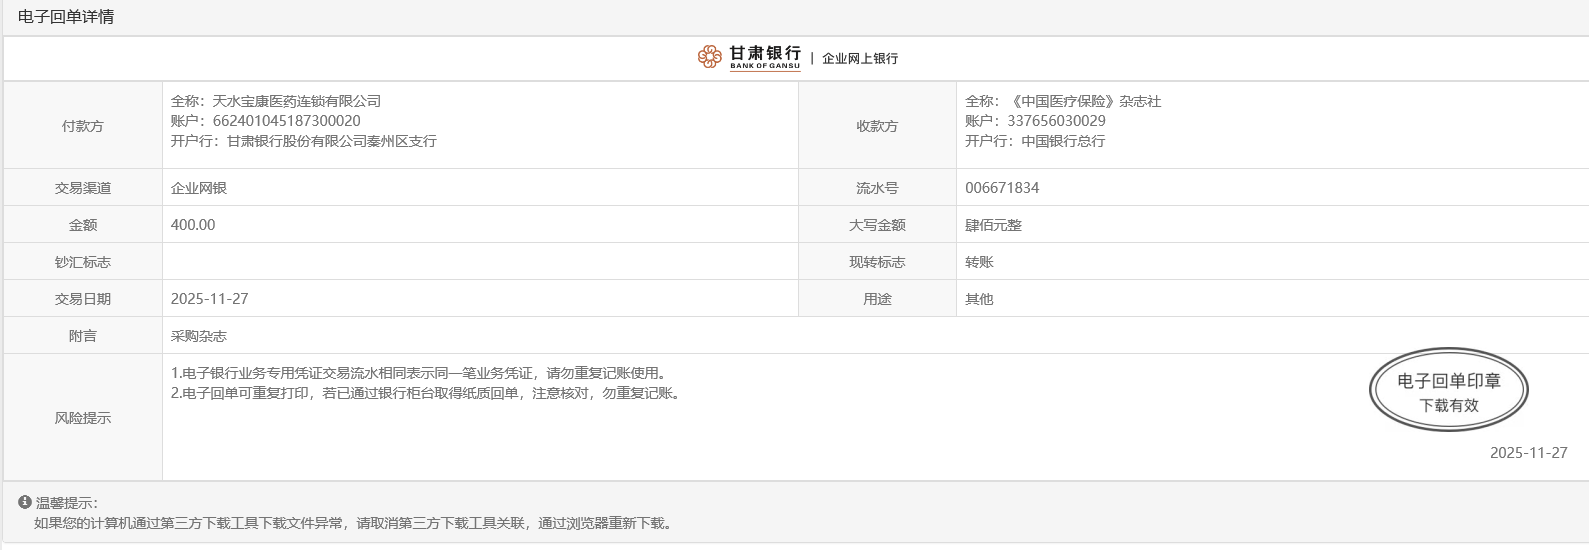This screenshot has height=550, width=1589.
Task: Click the 电子回单印章 oval stamp
Action: click(x=1448, y=391)
